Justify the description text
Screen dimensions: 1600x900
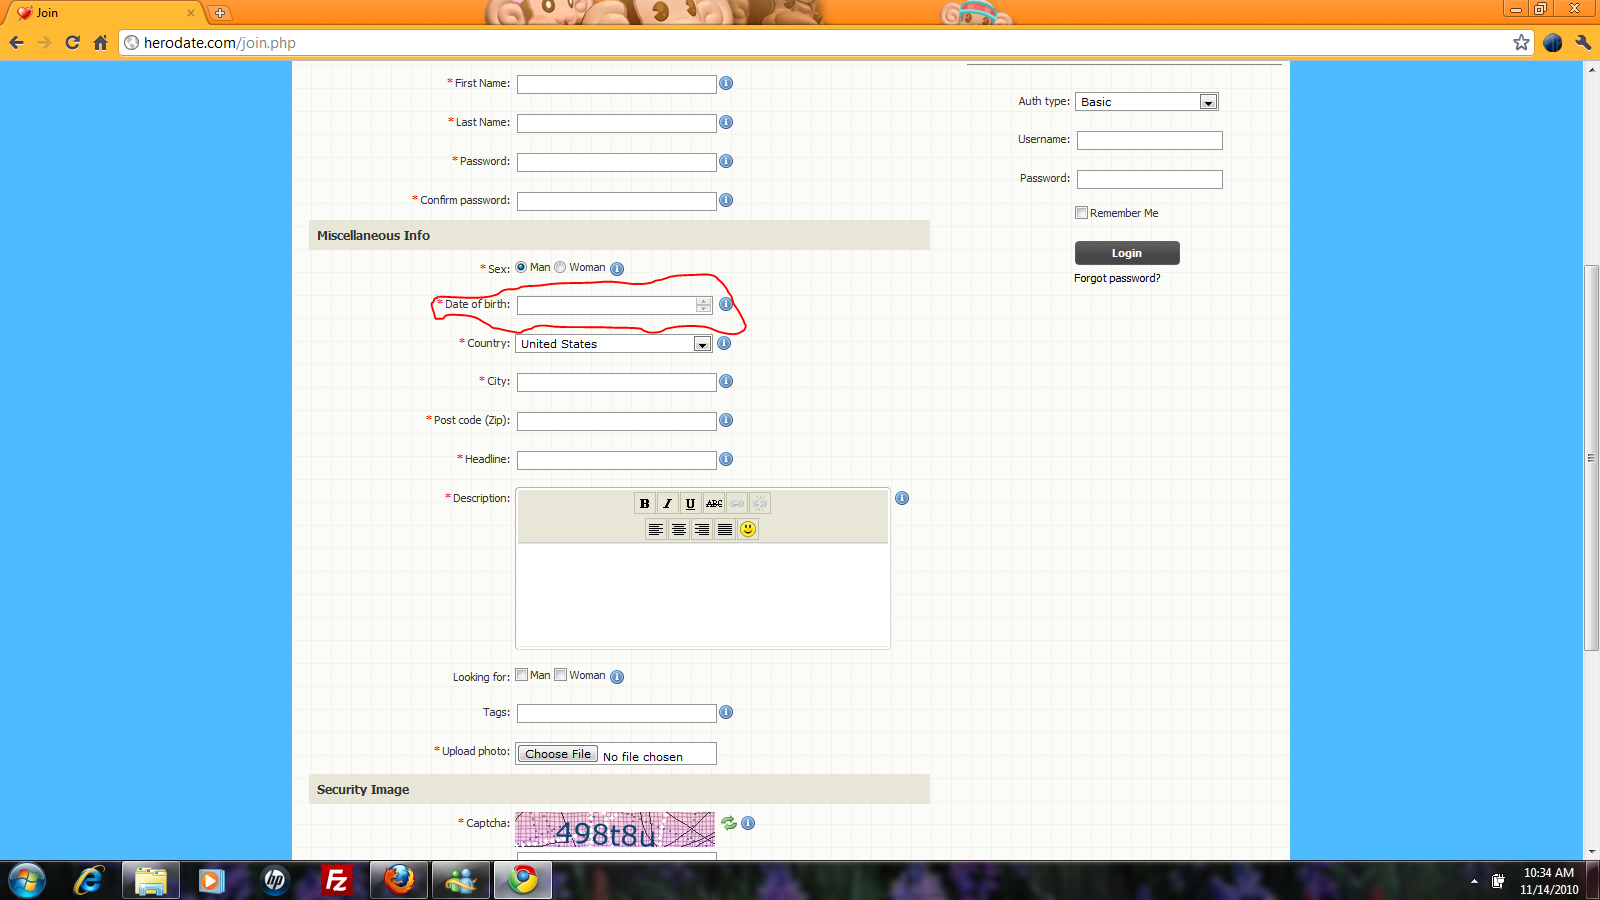(x=725, y=530)
